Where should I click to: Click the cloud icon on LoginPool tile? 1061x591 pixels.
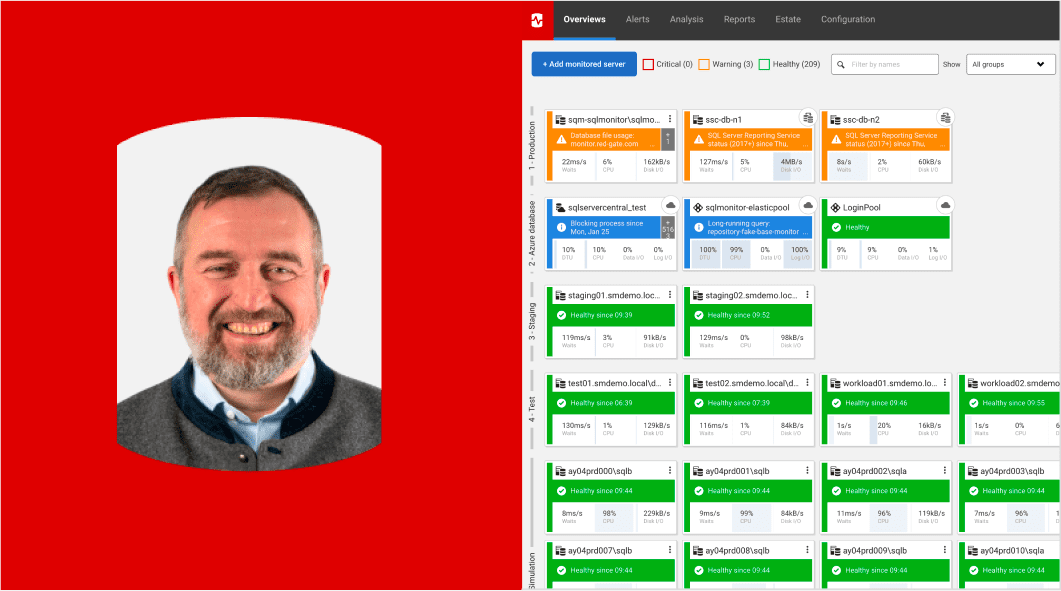tap(944, 206)
